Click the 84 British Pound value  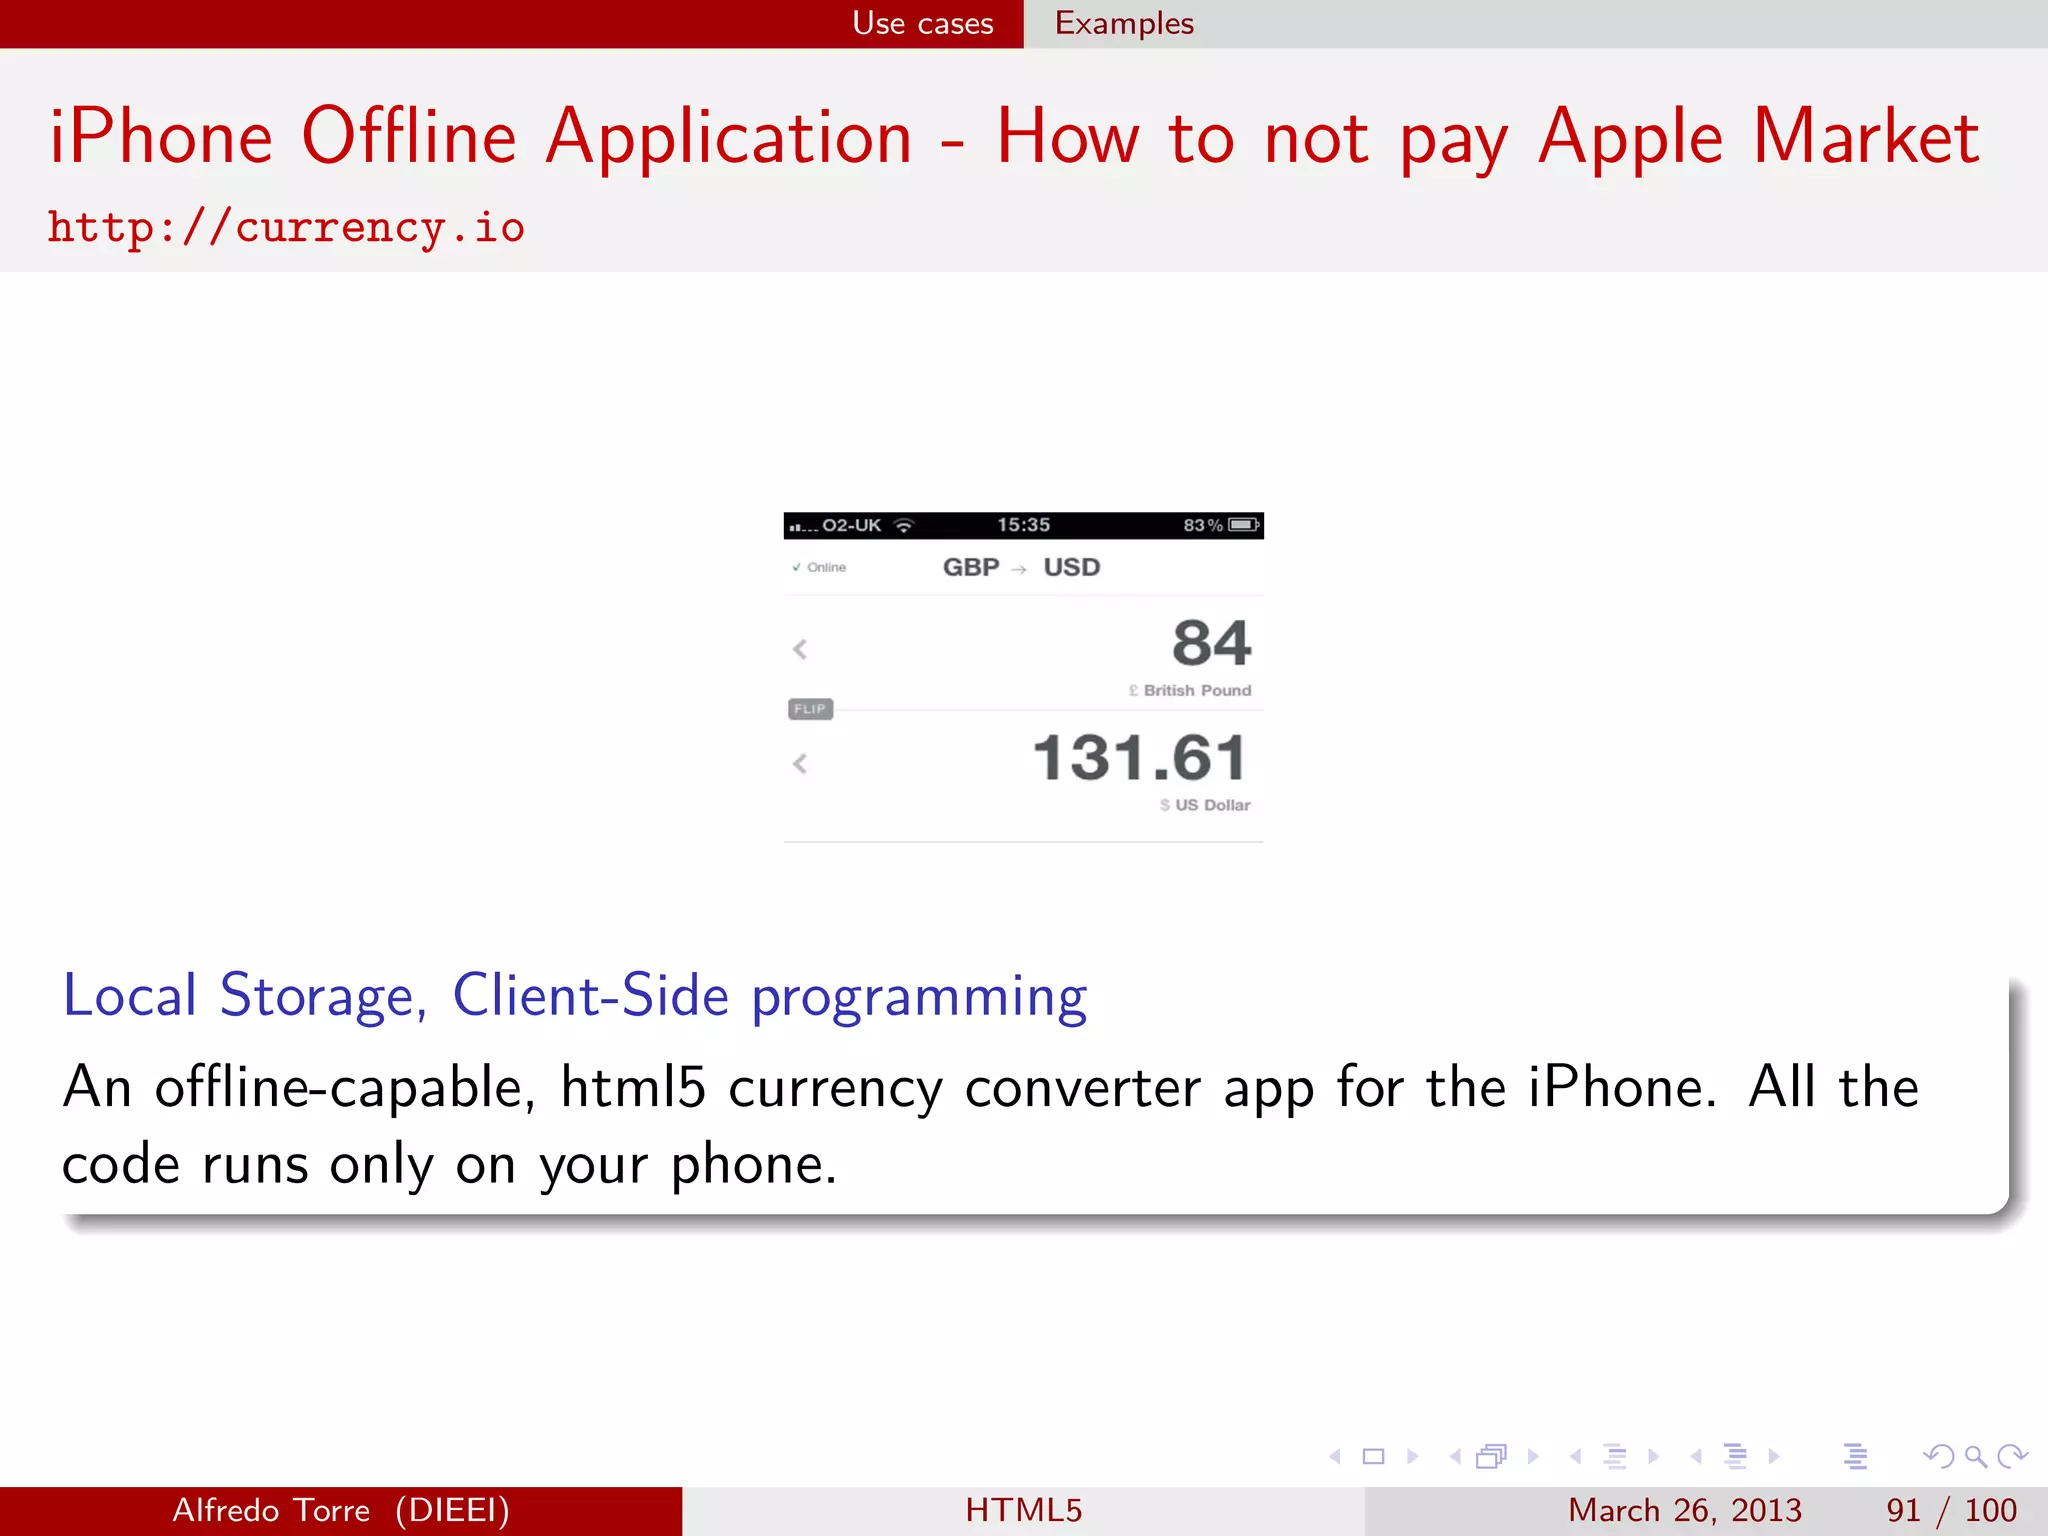[1211, 642]
